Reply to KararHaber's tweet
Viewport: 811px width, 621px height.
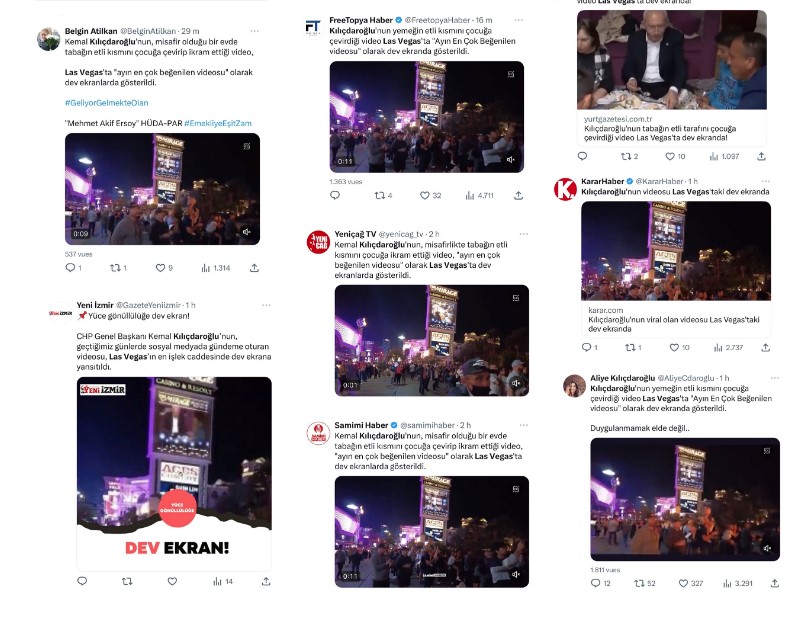[x=586, y=347]
